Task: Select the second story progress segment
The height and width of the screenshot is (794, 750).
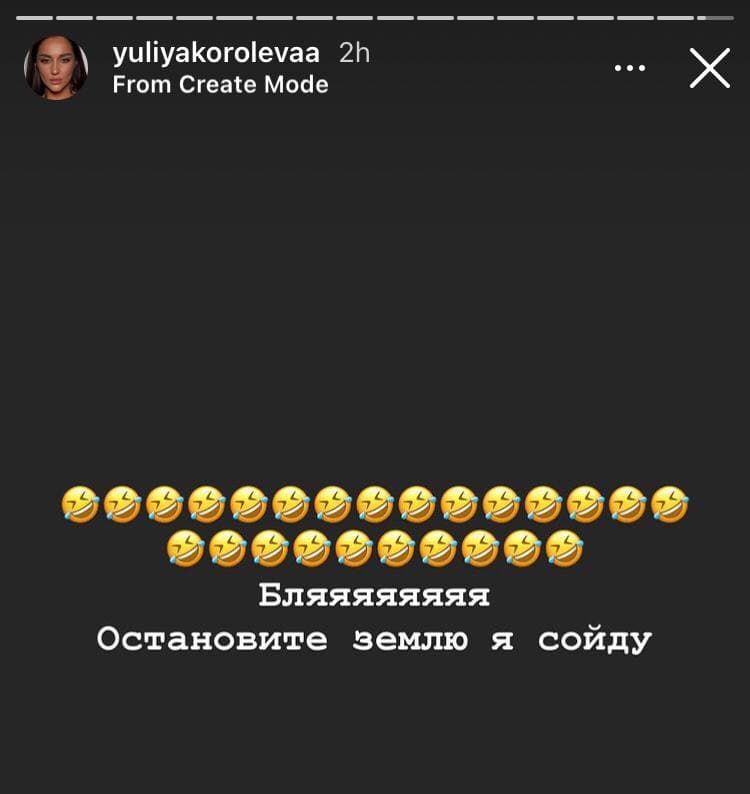Action: click(x=74, y=18)
